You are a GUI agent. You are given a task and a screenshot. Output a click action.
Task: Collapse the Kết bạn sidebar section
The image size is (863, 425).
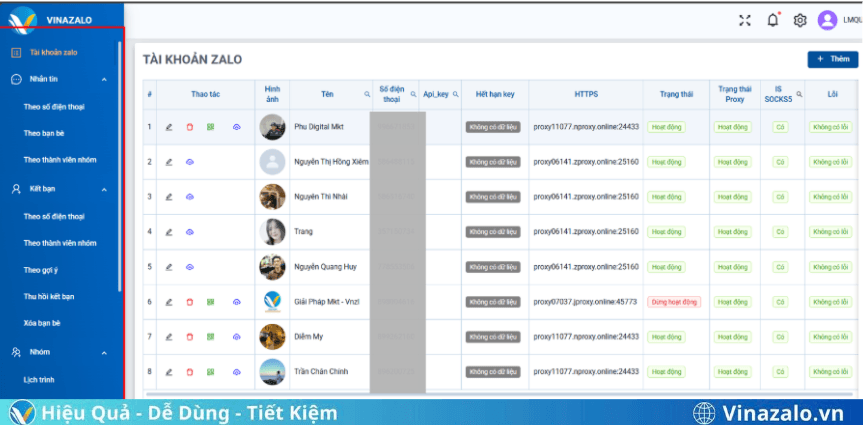point(104,189)
